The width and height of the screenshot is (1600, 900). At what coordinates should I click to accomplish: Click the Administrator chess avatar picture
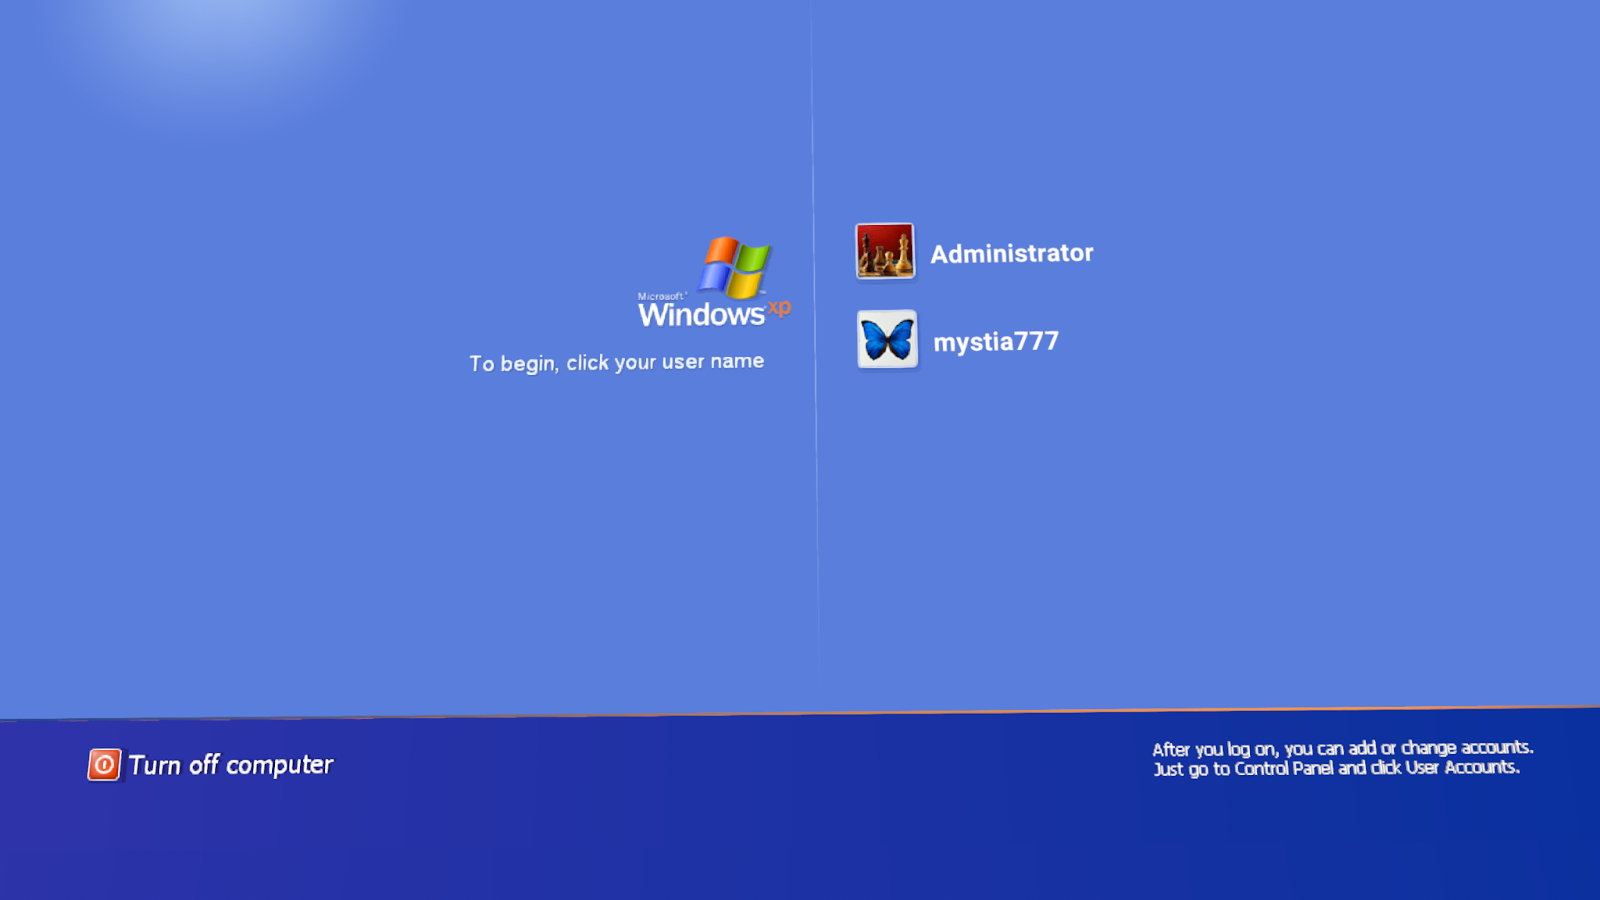tap(885, 251)
